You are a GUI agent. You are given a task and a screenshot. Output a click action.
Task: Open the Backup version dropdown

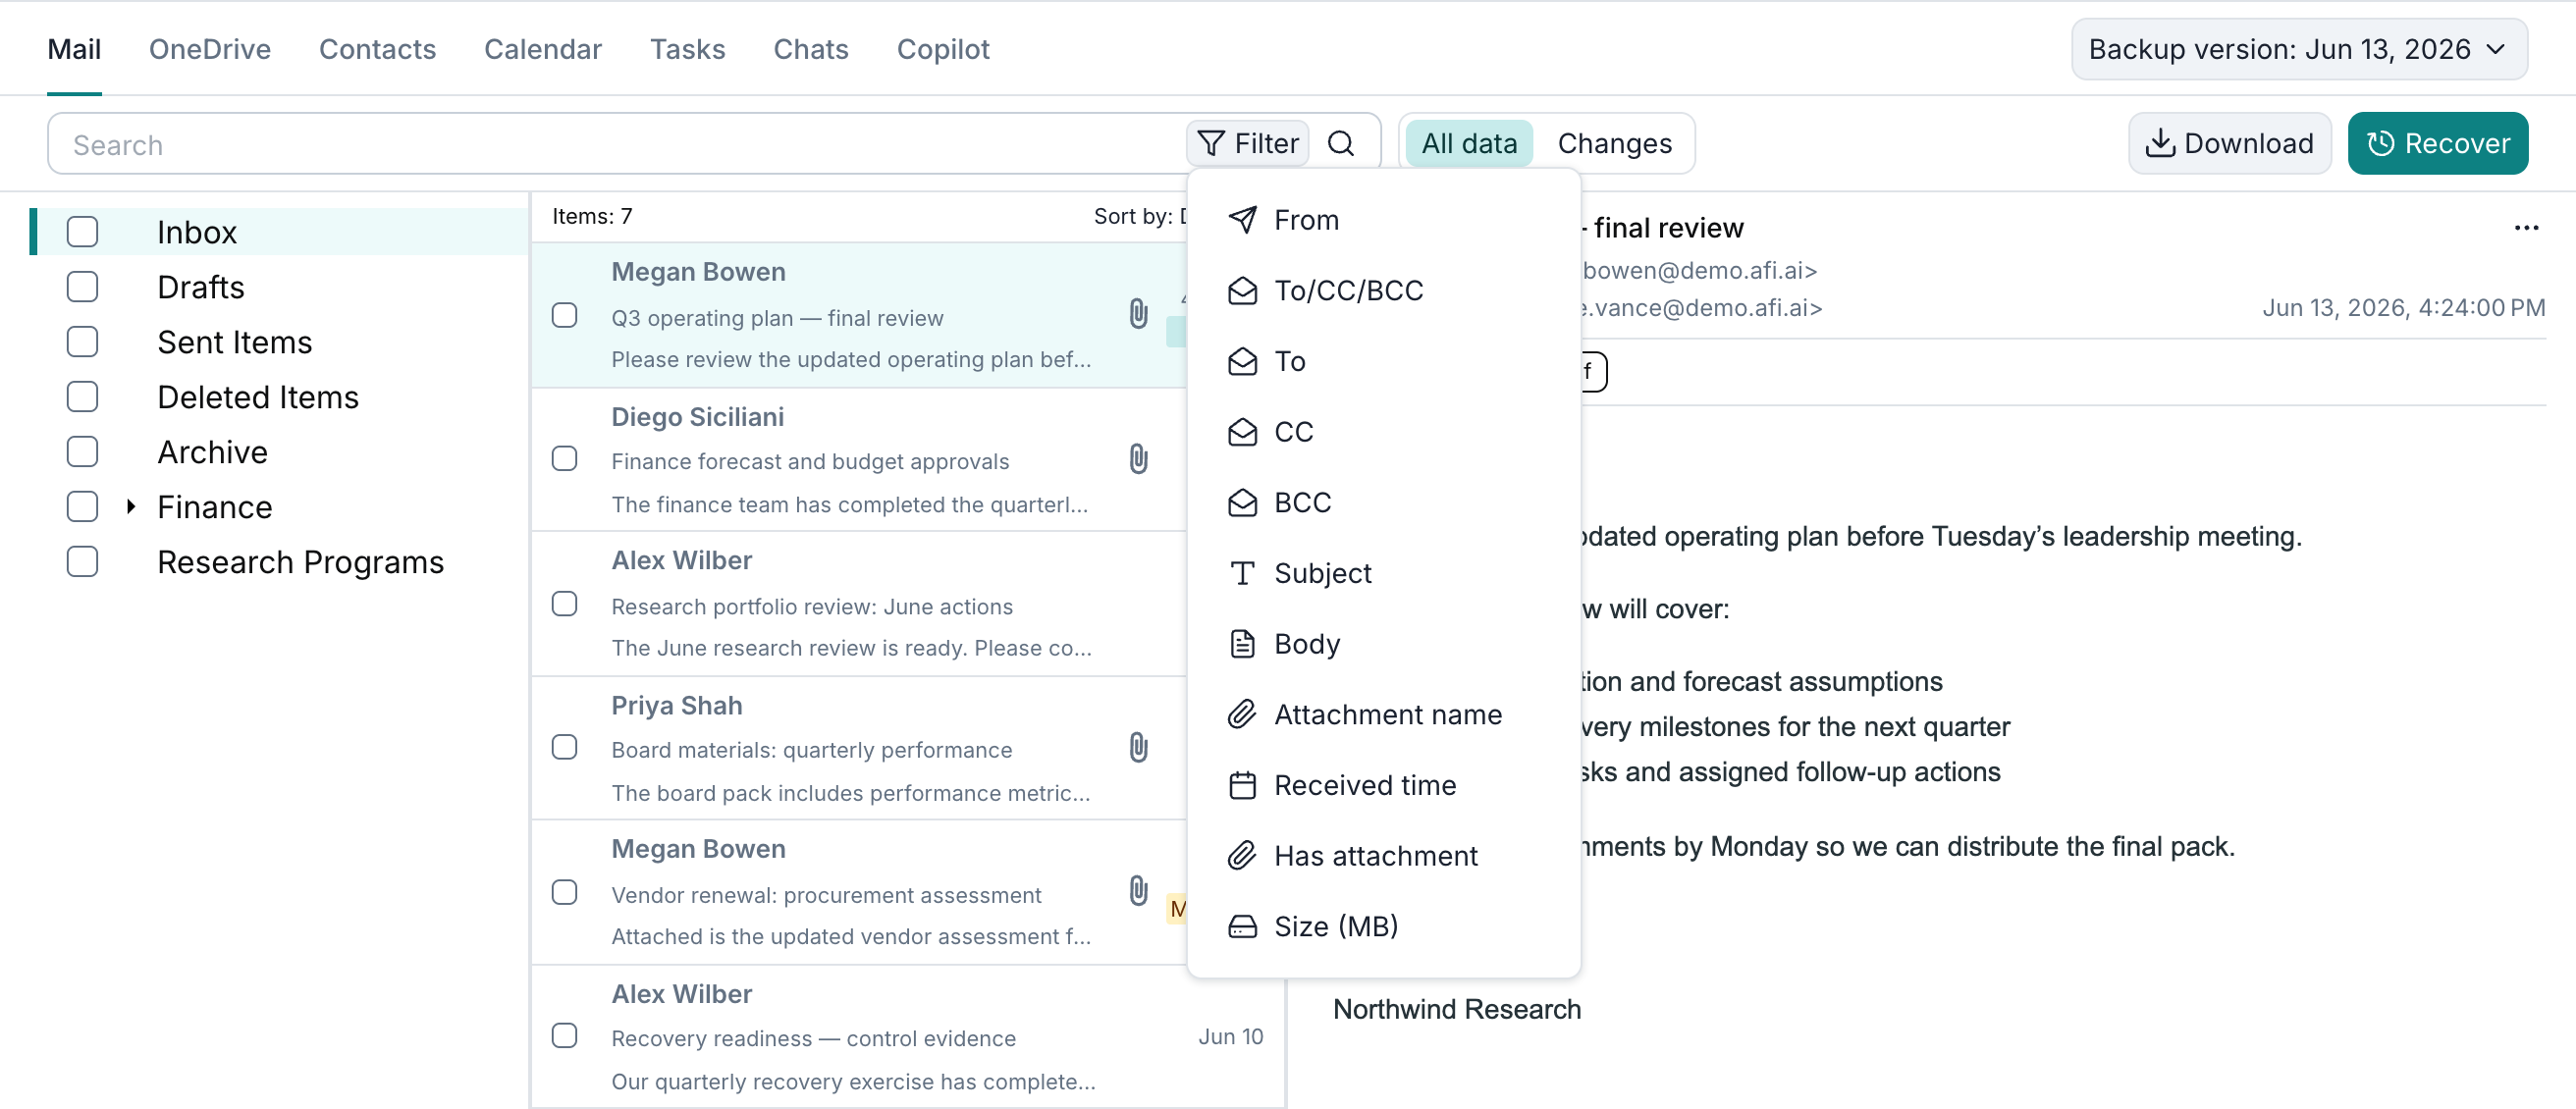point(2298,49)
